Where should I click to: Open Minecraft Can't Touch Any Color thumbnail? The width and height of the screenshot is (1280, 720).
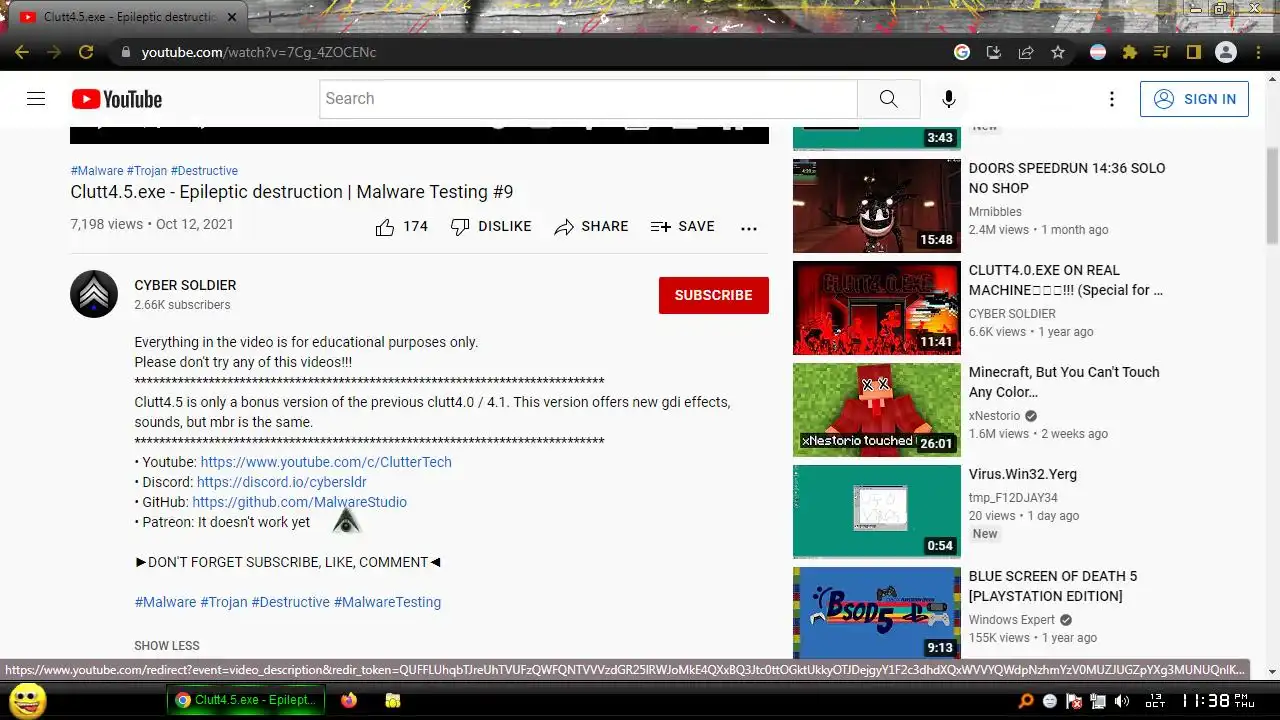877,410
